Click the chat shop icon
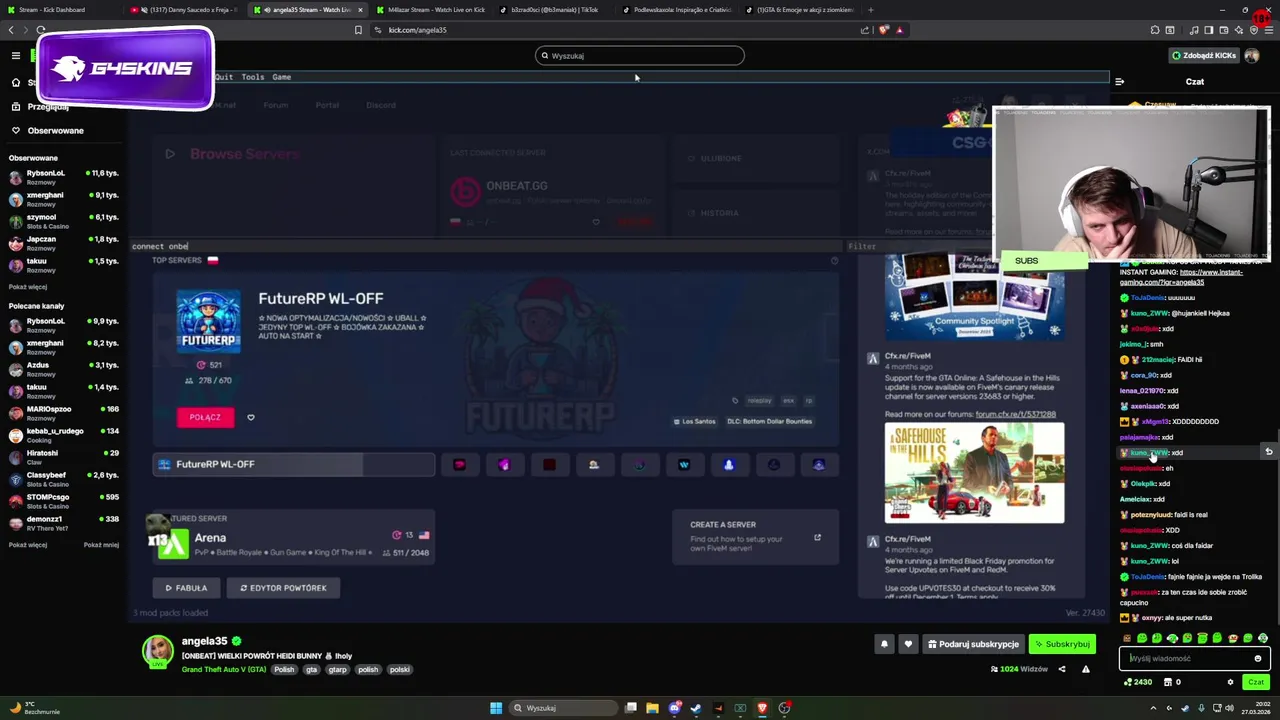 [1168, 682]
